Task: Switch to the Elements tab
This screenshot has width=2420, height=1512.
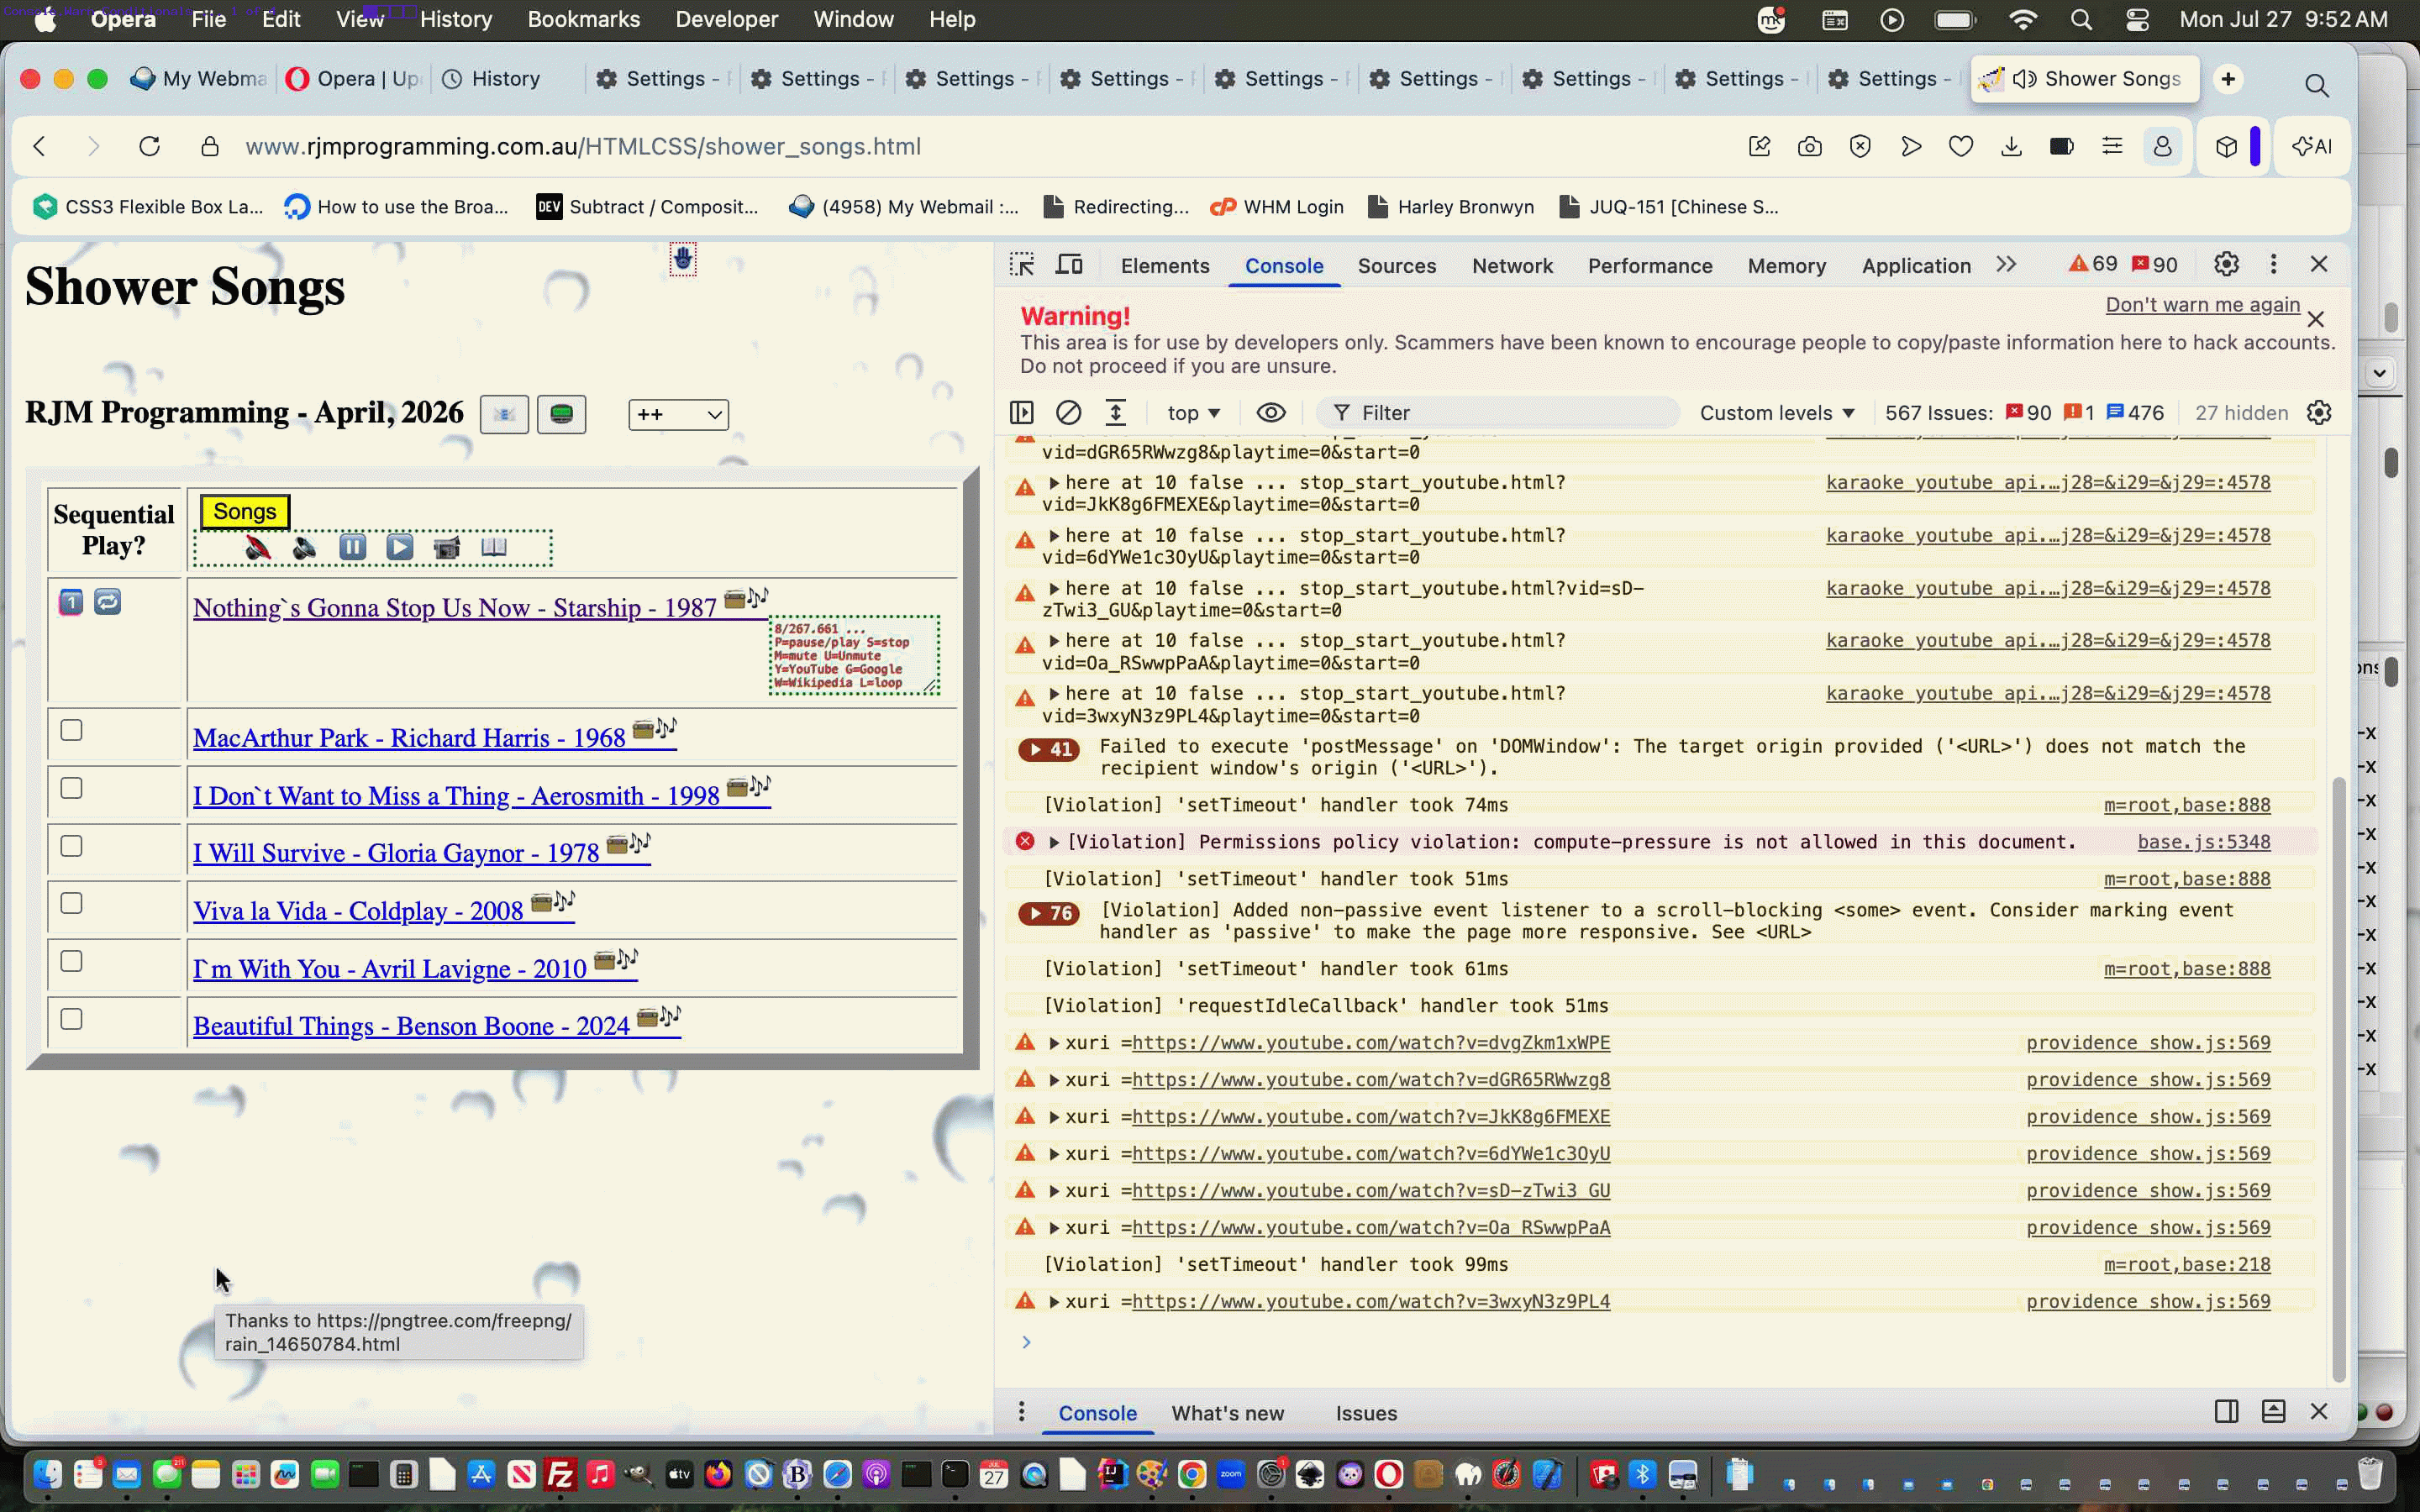Action: (1165, 266)
